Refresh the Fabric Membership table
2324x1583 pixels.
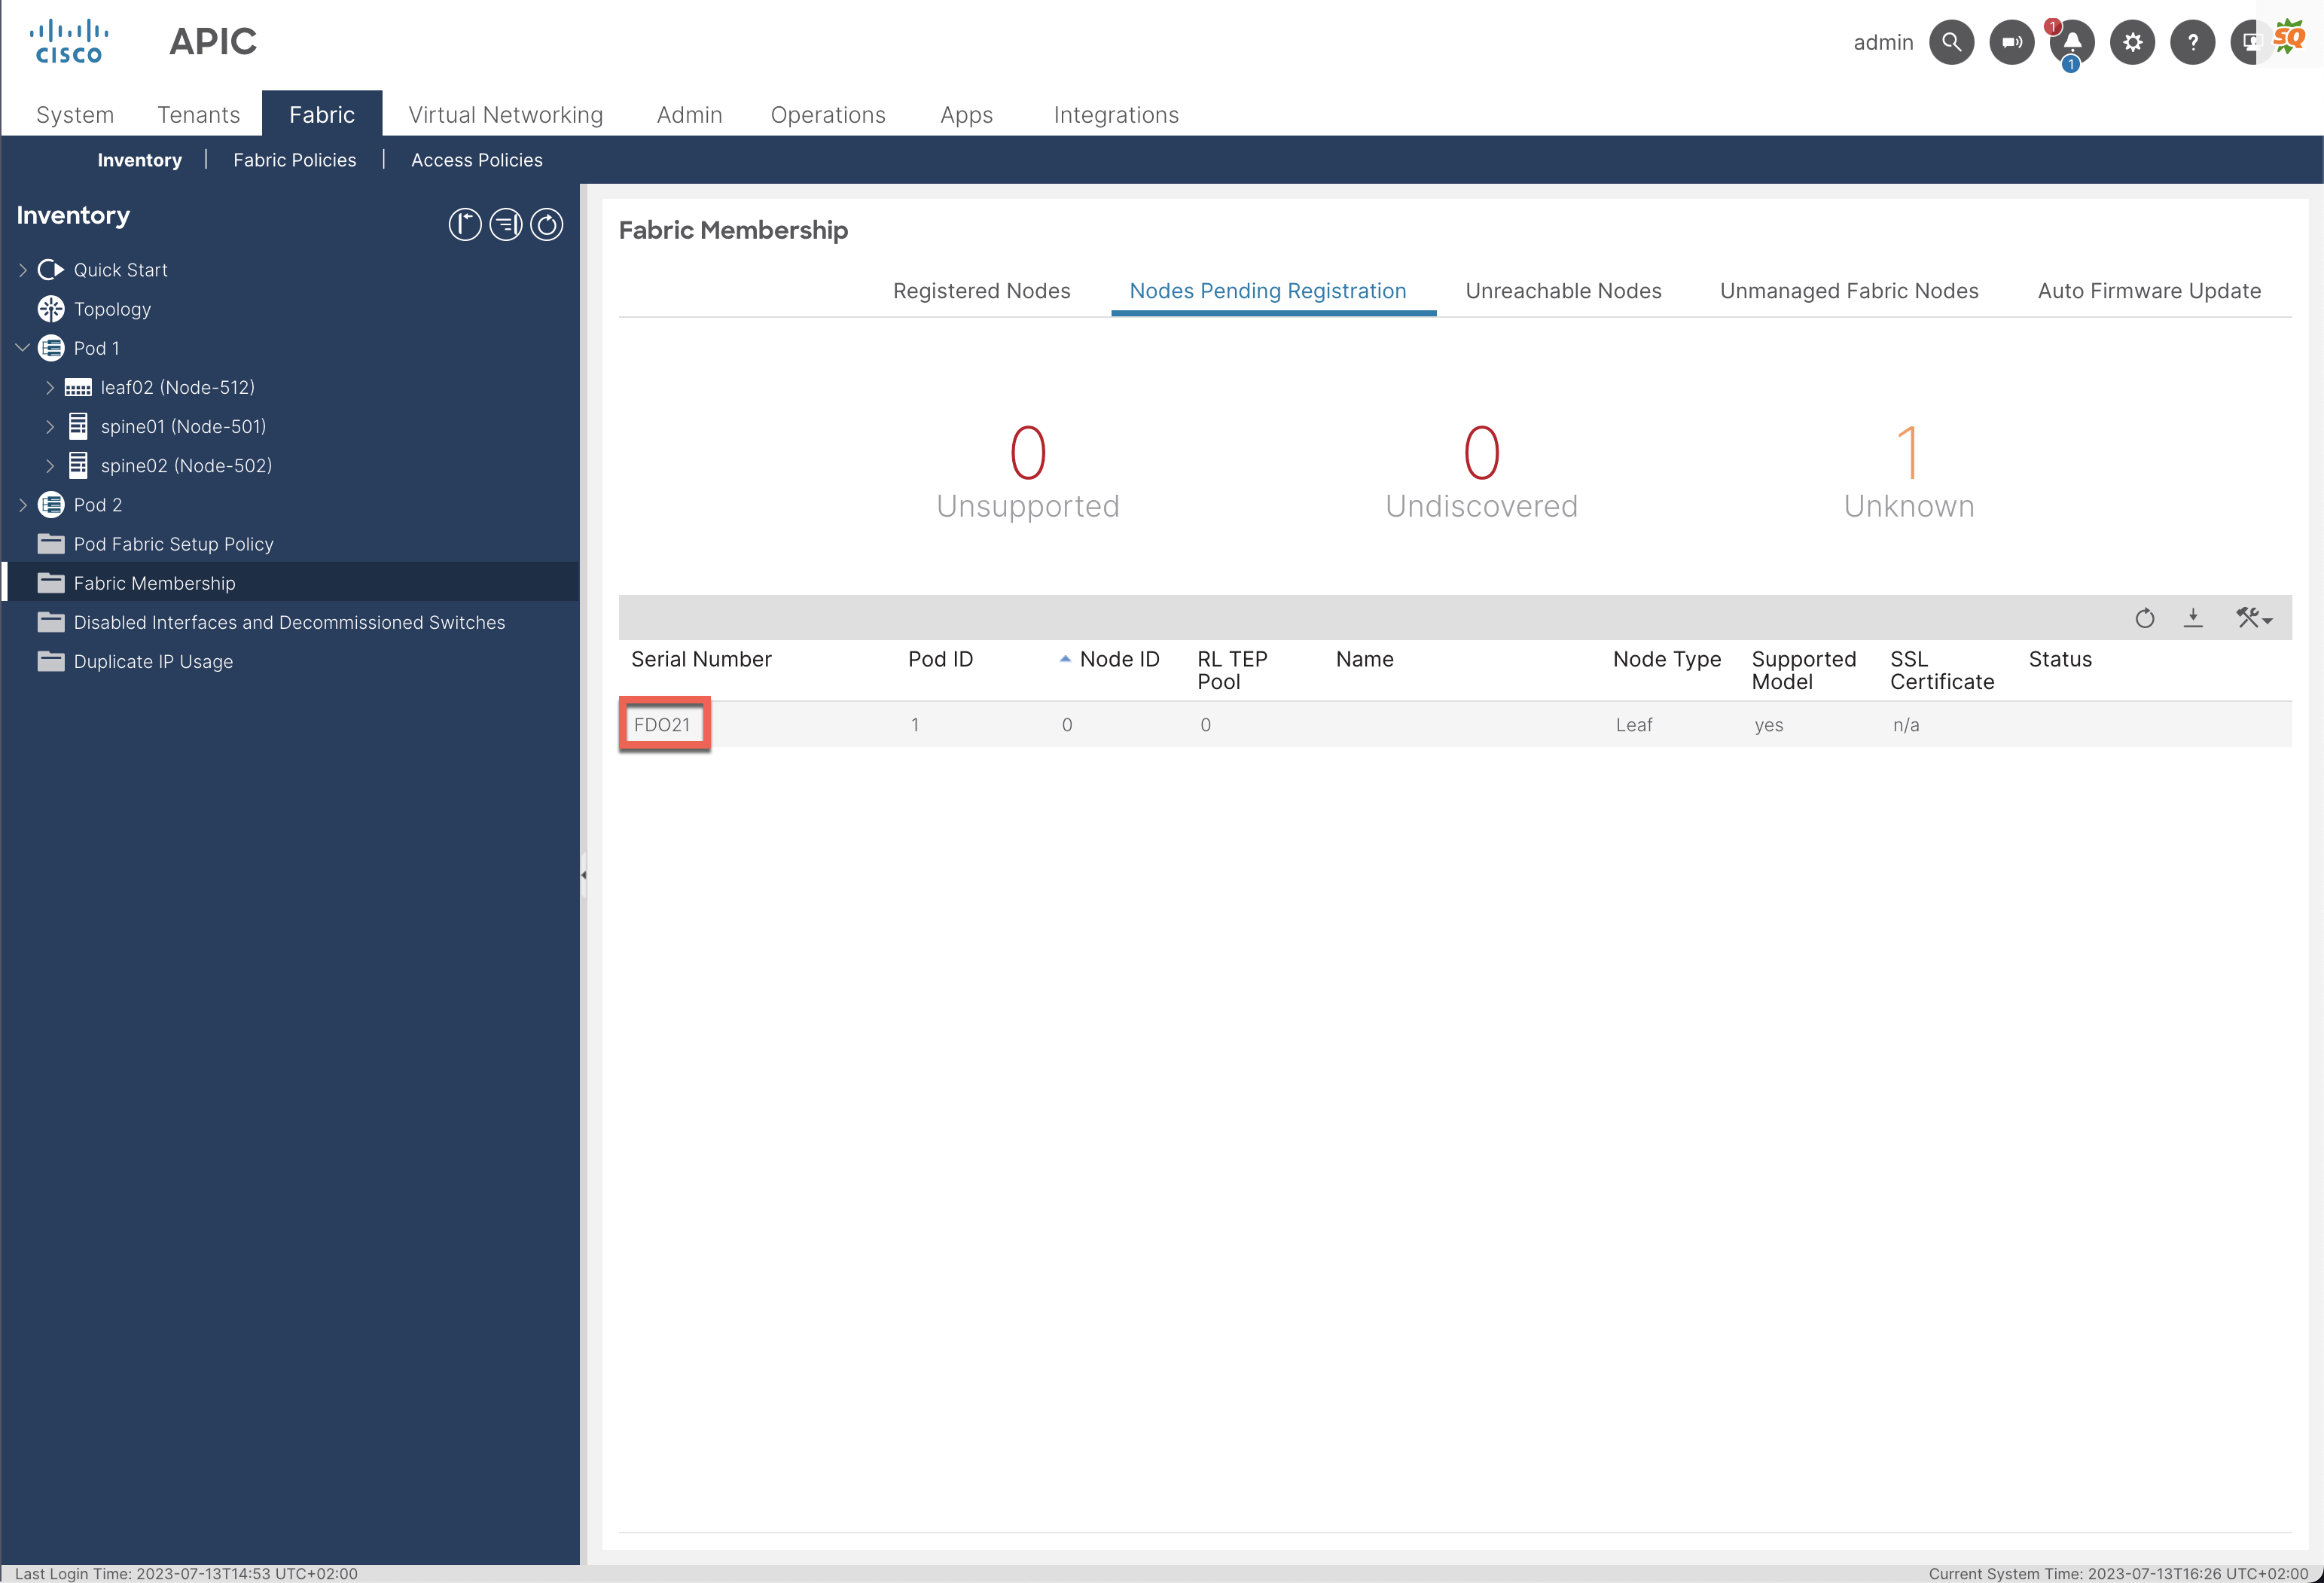tap(2145, 618)
